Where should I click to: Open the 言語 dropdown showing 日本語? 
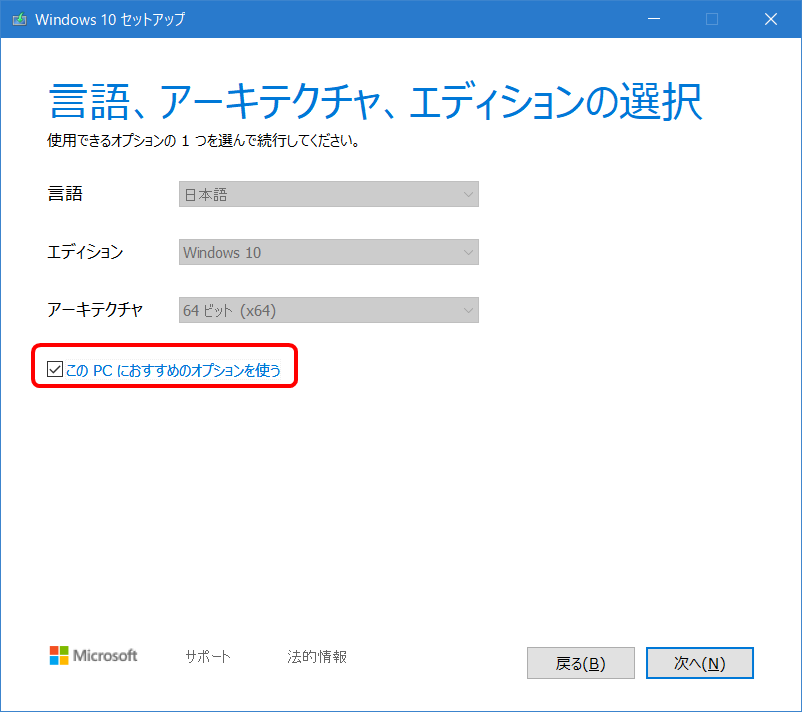click(328, 194)
